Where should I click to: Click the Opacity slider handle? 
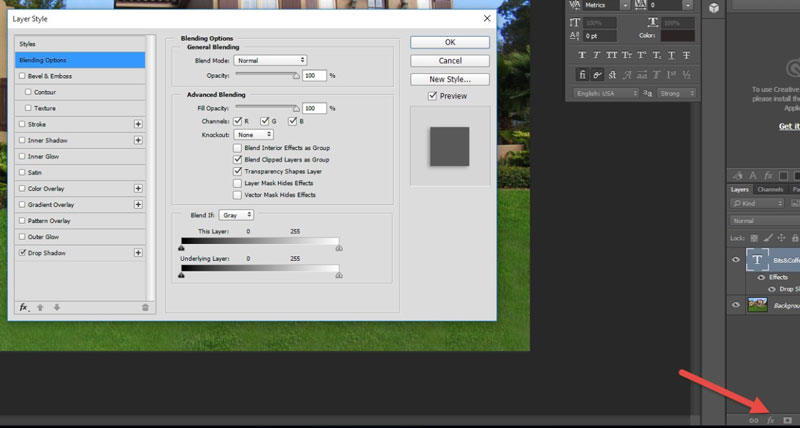pyautogui.click(x=296, y=76)
